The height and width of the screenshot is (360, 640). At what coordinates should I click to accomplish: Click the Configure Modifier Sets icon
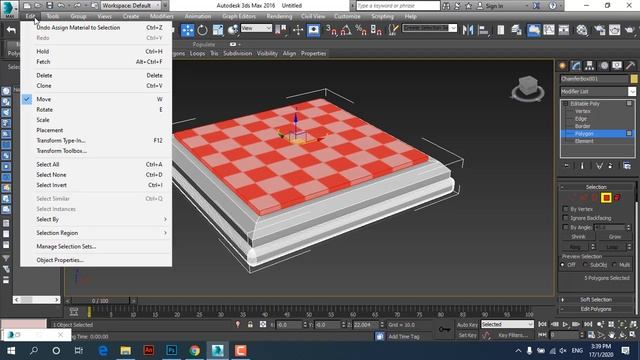point(627,166)
